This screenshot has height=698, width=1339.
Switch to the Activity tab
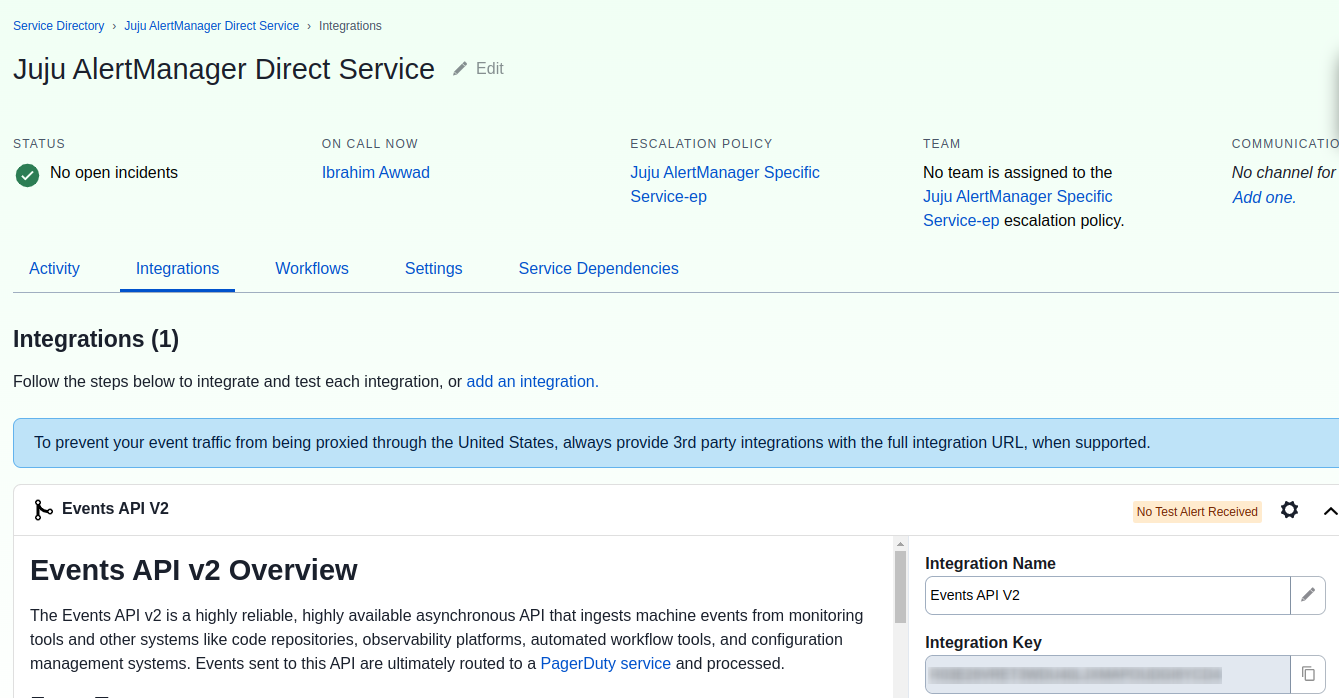click(54, 269)
